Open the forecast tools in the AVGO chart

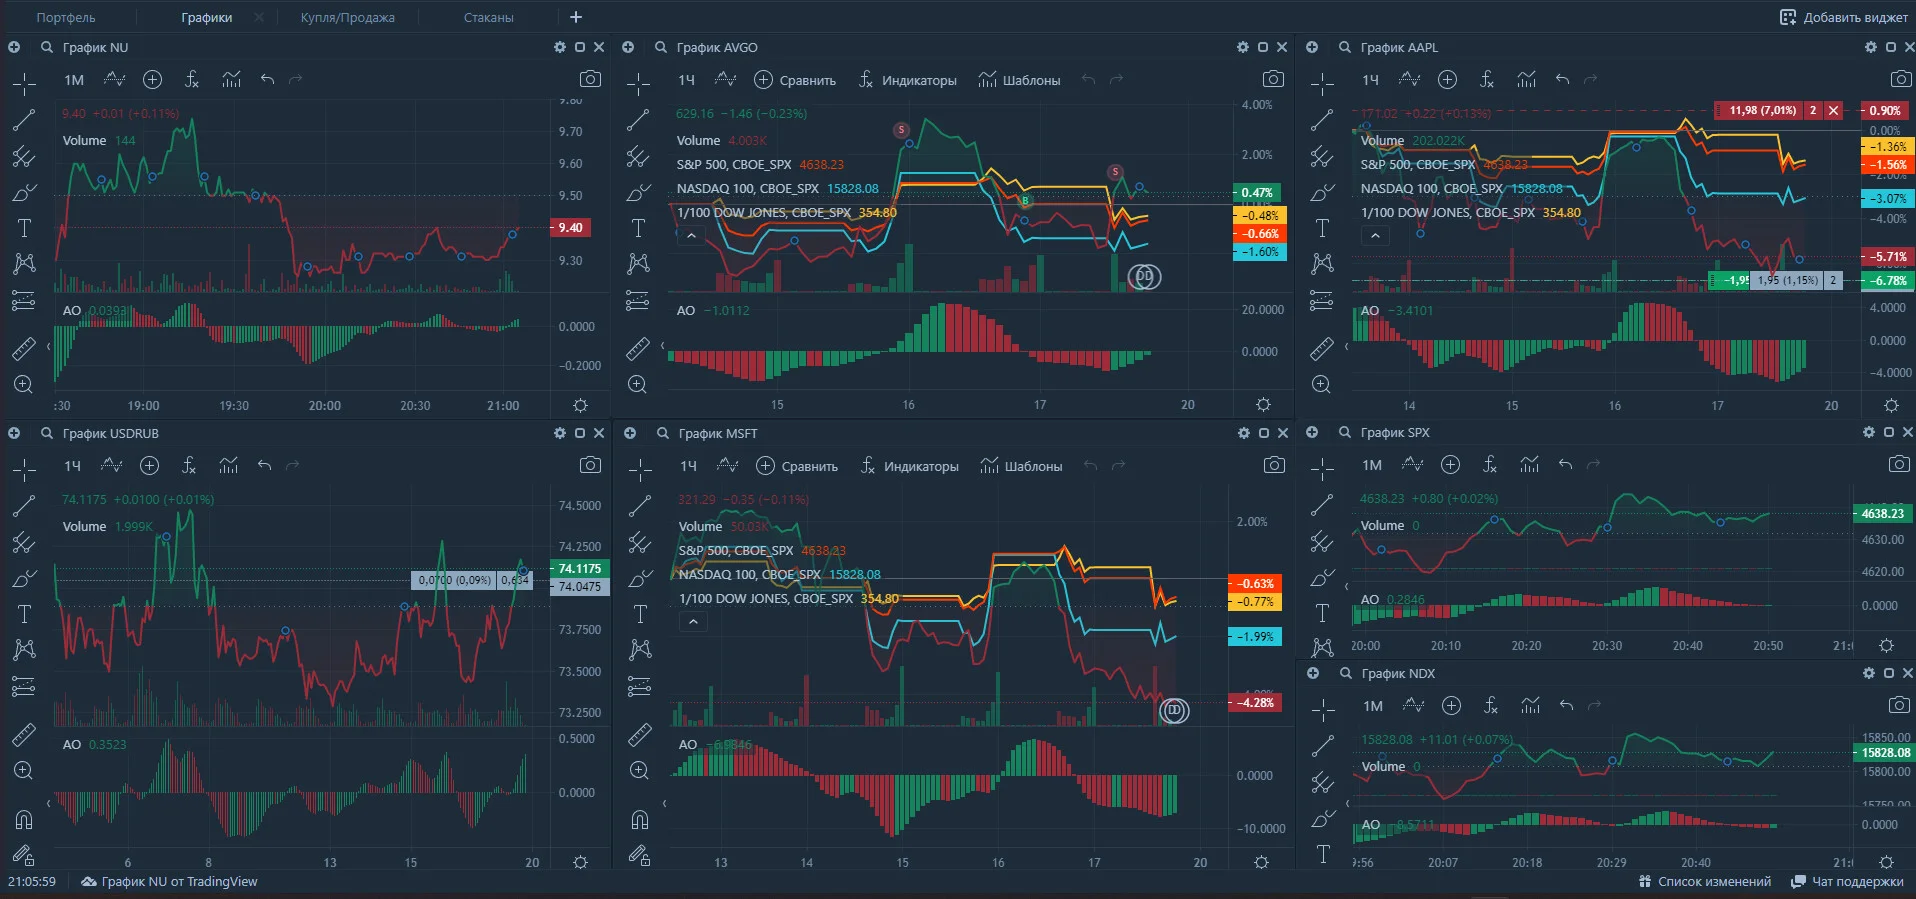(x=638, y=300)
